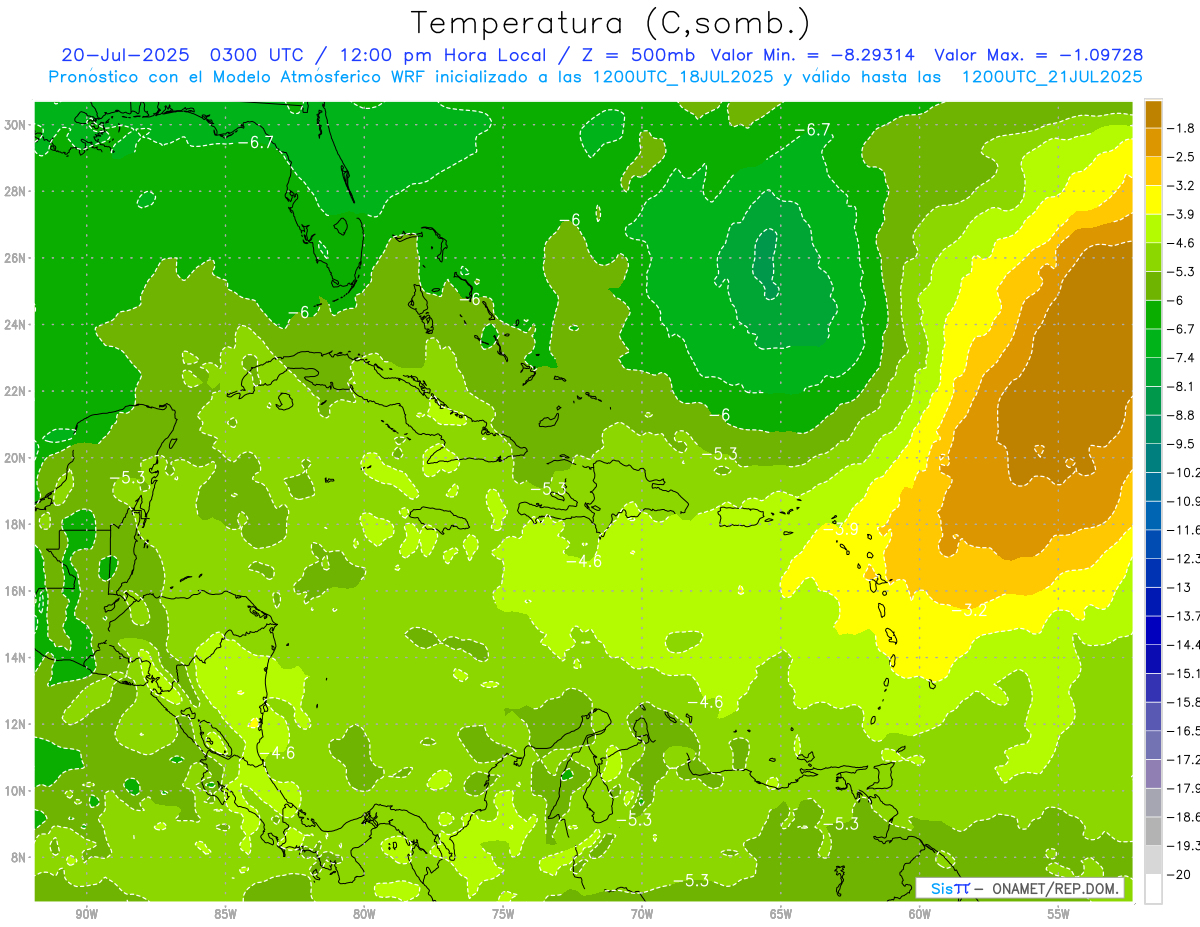This screenshot has height=927, width=1200.
Task: Click the white swatch below -20 in colorbar
Action: coord(1153,889)
